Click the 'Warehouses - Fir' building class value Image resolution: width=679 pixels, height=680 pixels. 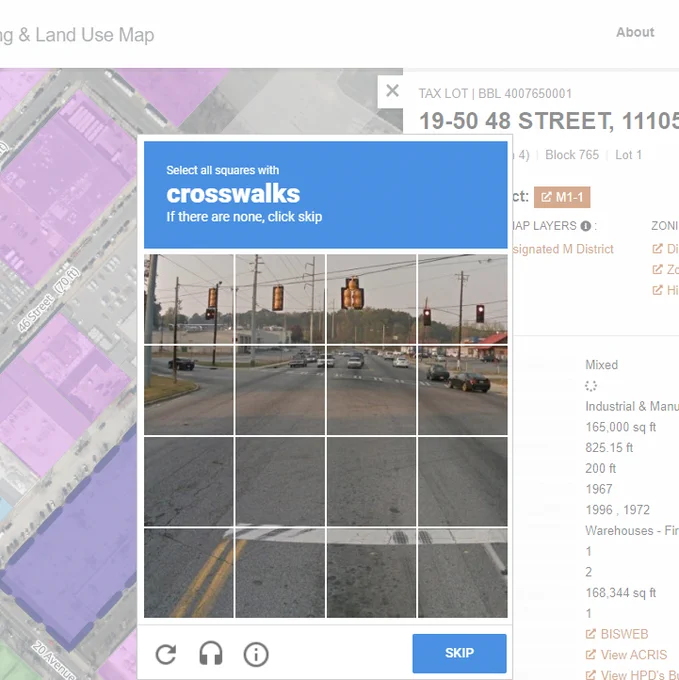[x=632, y=530]
